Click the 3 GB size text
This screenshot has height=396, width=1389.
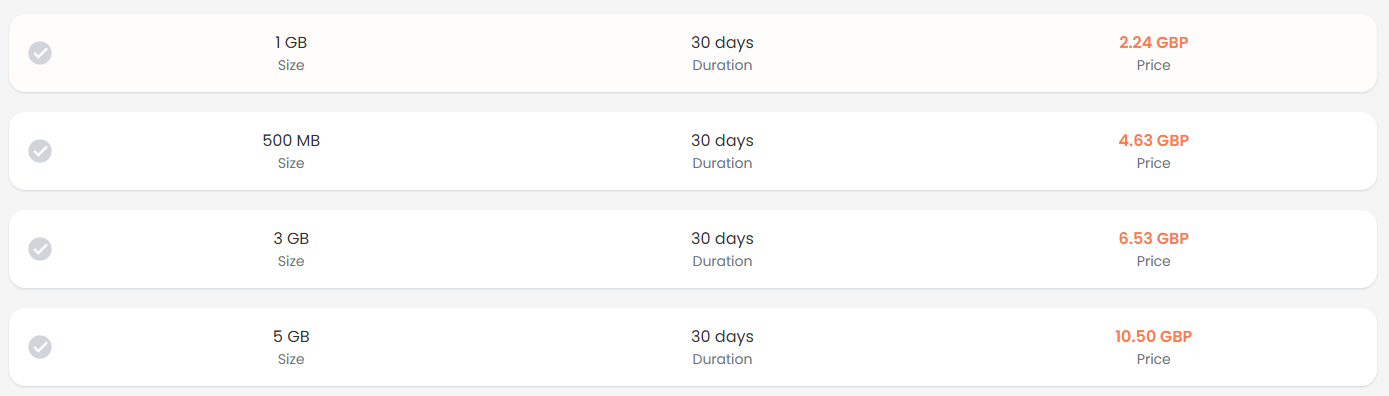point(291,238)
